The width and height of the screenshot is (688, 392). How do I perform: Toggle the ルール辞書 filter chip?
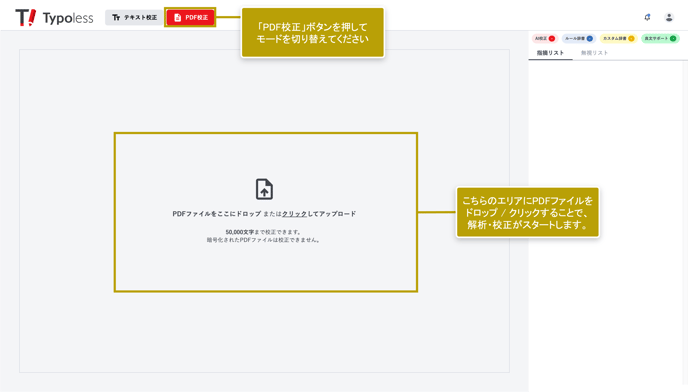(578, 39)
